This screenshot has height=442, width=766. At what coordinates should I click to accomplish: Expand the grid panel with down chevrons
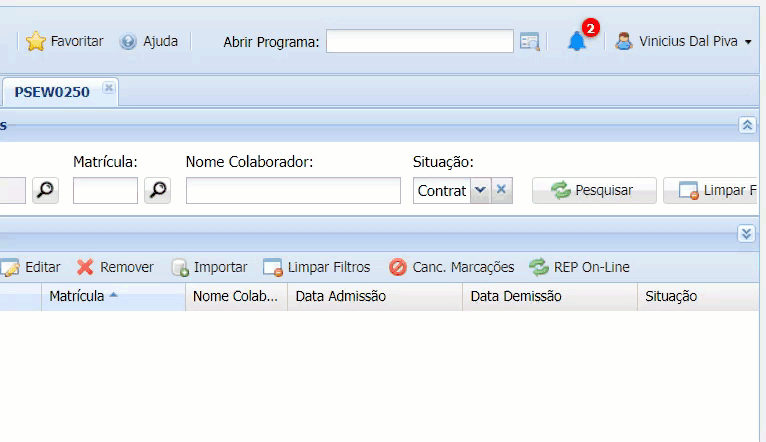coord(747,233)
